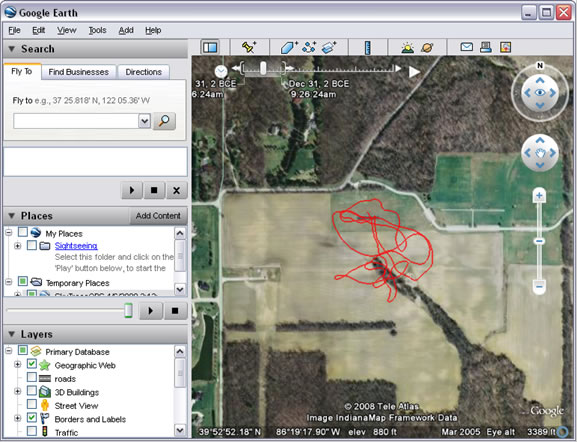Screen dimensions: 577x442
Task: Expand the Borders and Labels layer
Action: tap(17, 418)
